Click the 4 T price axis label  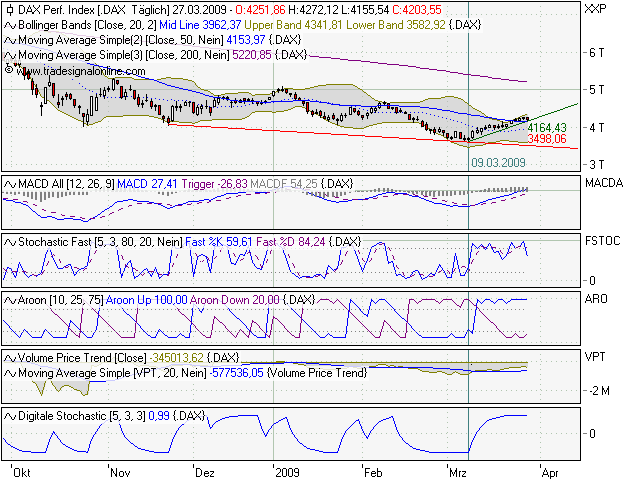[x=596, y=128]
